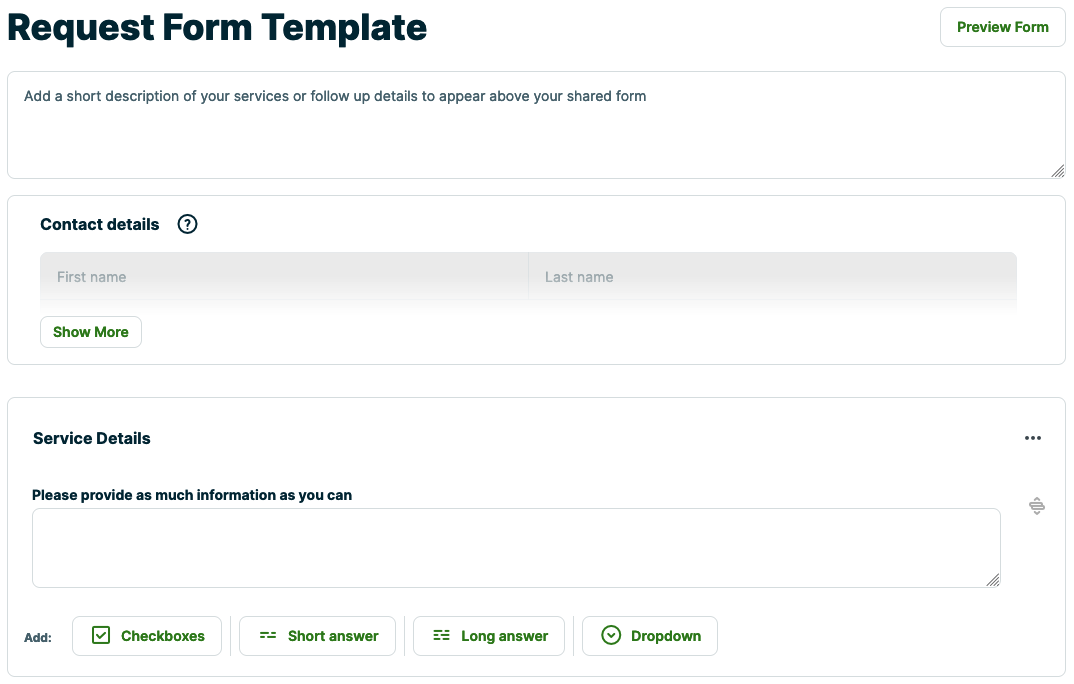Screen dimensions: 1074x684
Task: Click the resize grip of the description textarea
Action: 1057,172
